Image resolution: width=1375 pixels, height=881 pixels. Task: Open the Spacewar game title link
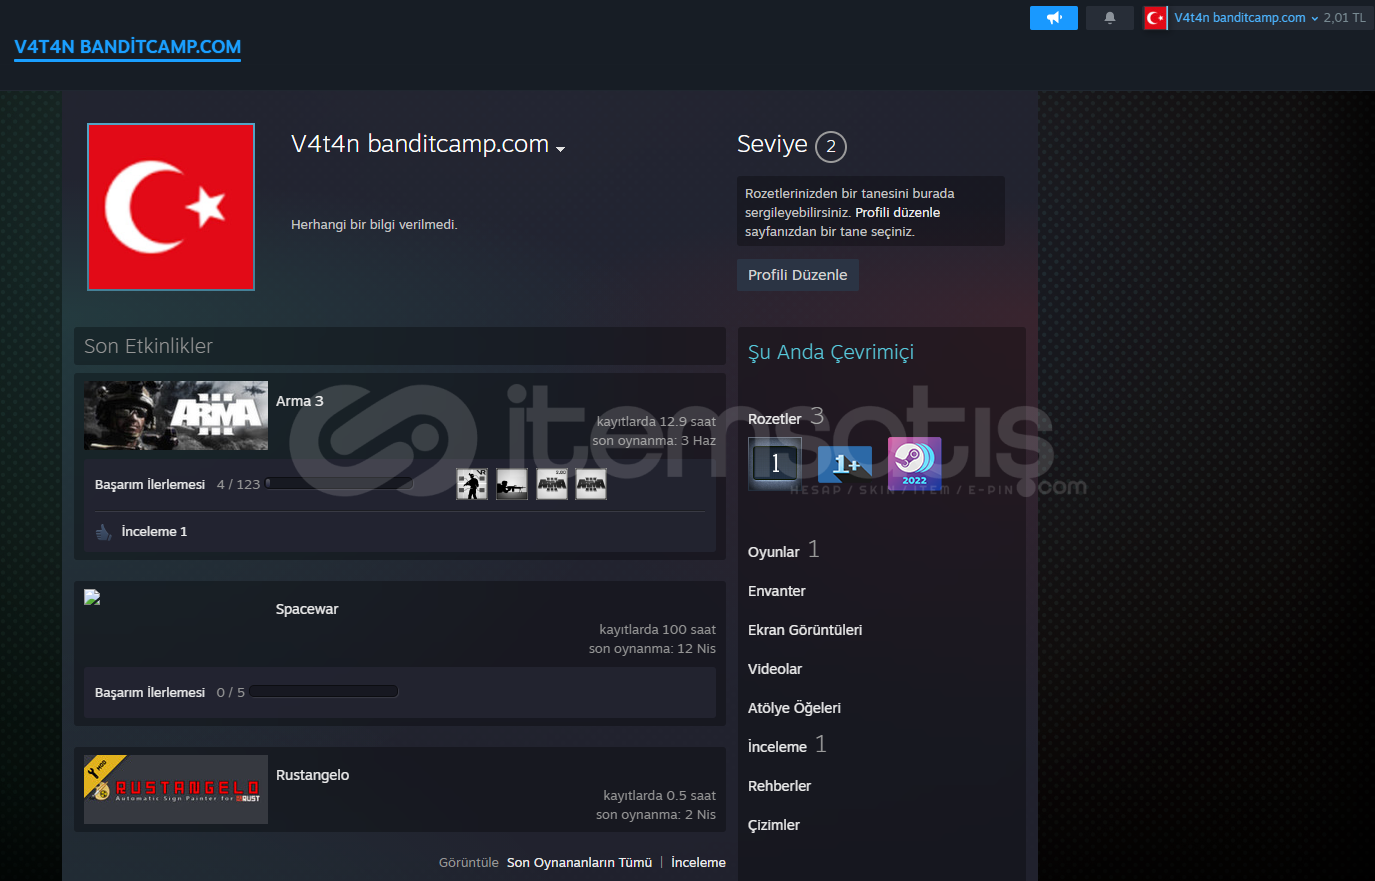307,609
